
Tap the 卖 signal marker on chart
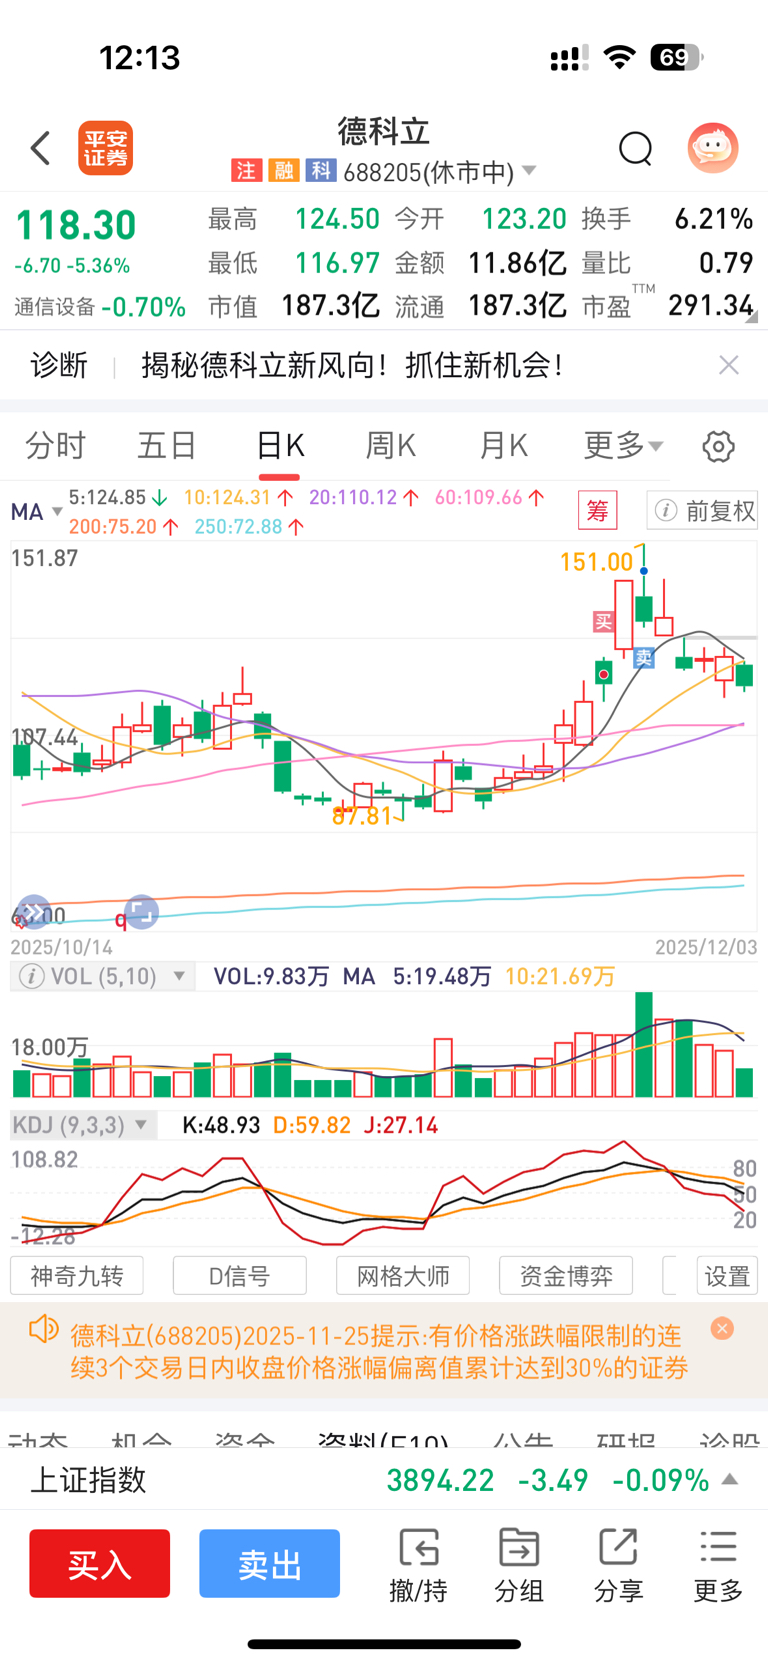coord(644,657)
